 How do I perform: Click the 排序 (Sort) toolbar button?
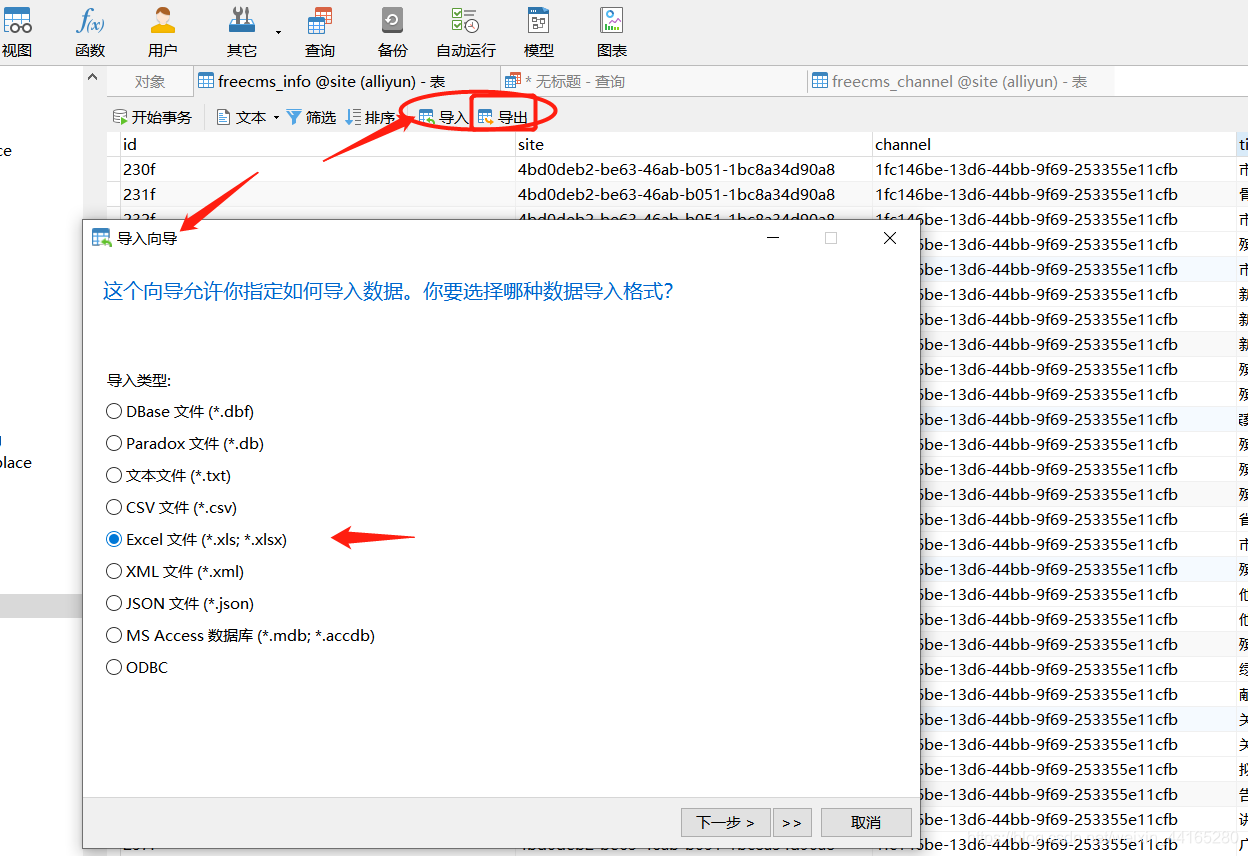tap(369, 117)
